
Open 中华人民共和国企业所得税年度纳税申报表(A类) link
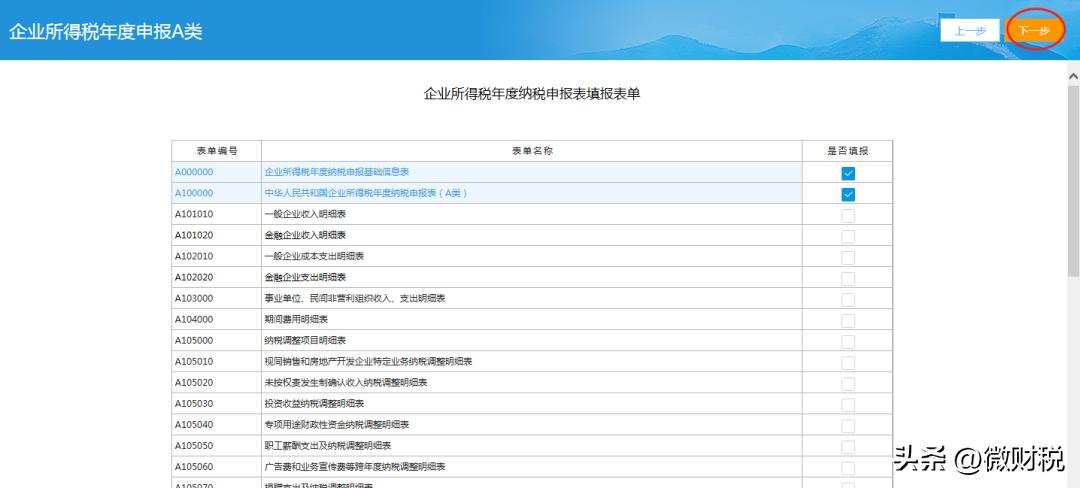coord(366,193)
